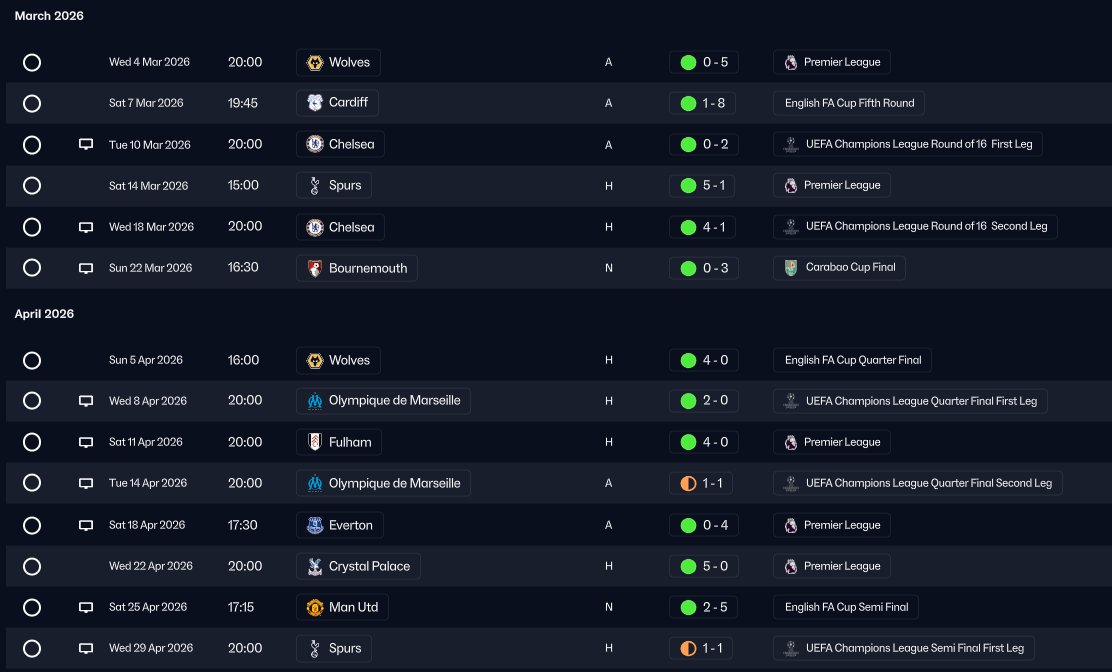Open UEFA Champions League Round of 16 Second Leg

[x=915, y=227]
